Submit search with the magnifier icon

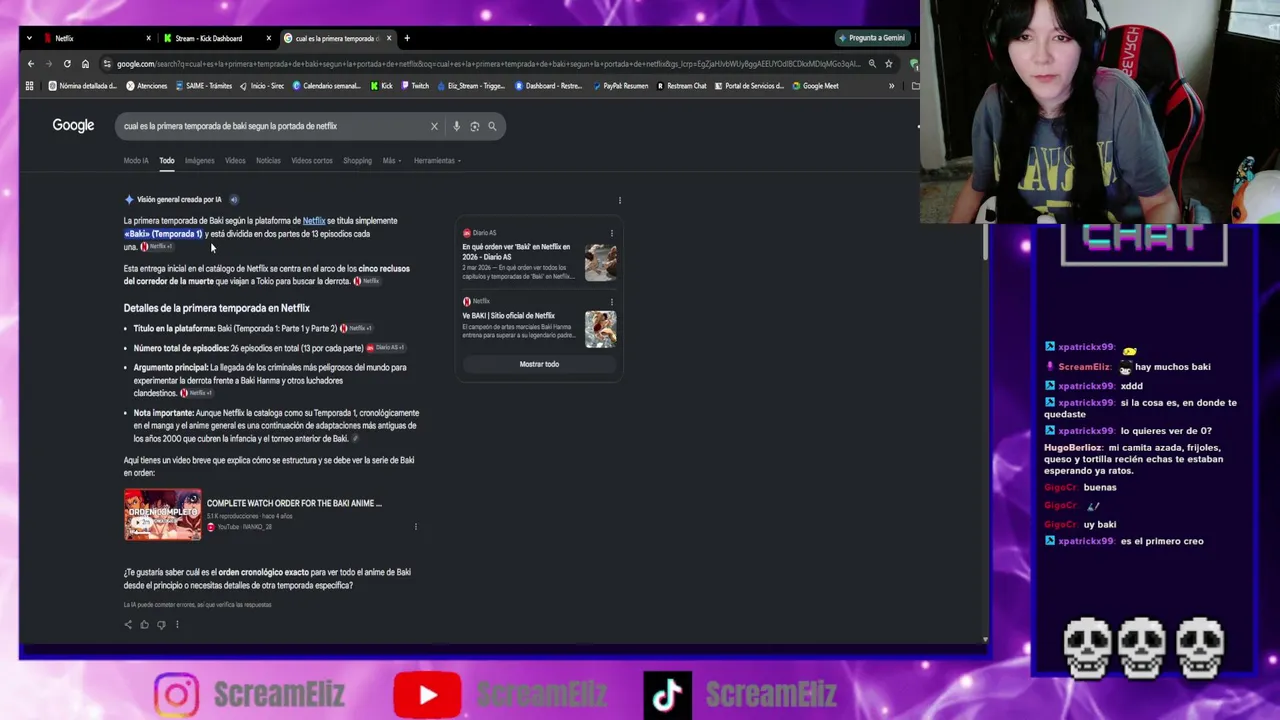[492, 126]
